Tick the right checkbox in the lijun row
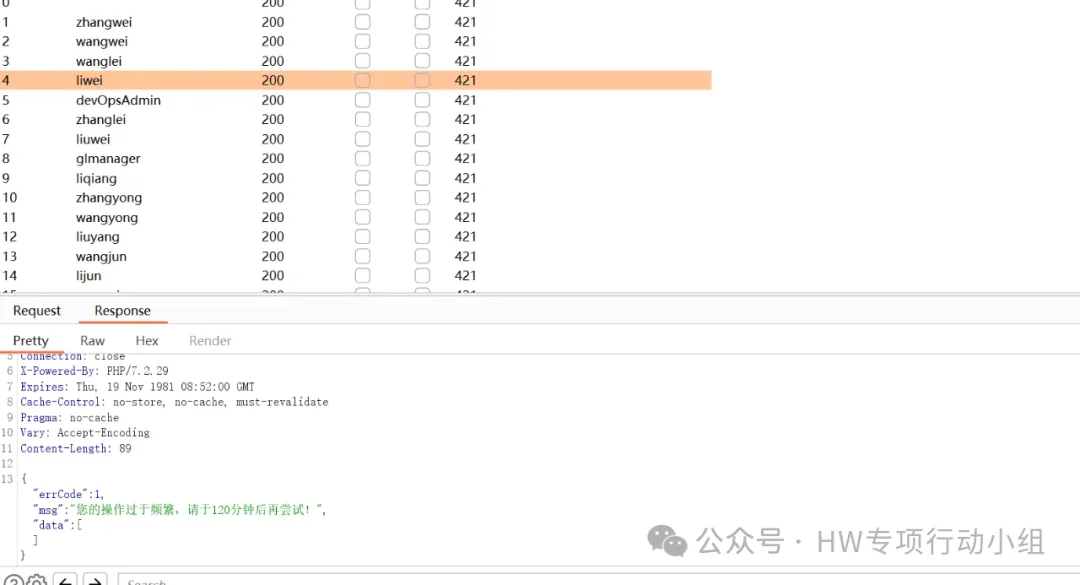Screen dimensions: 1080x585 (422, 276)
